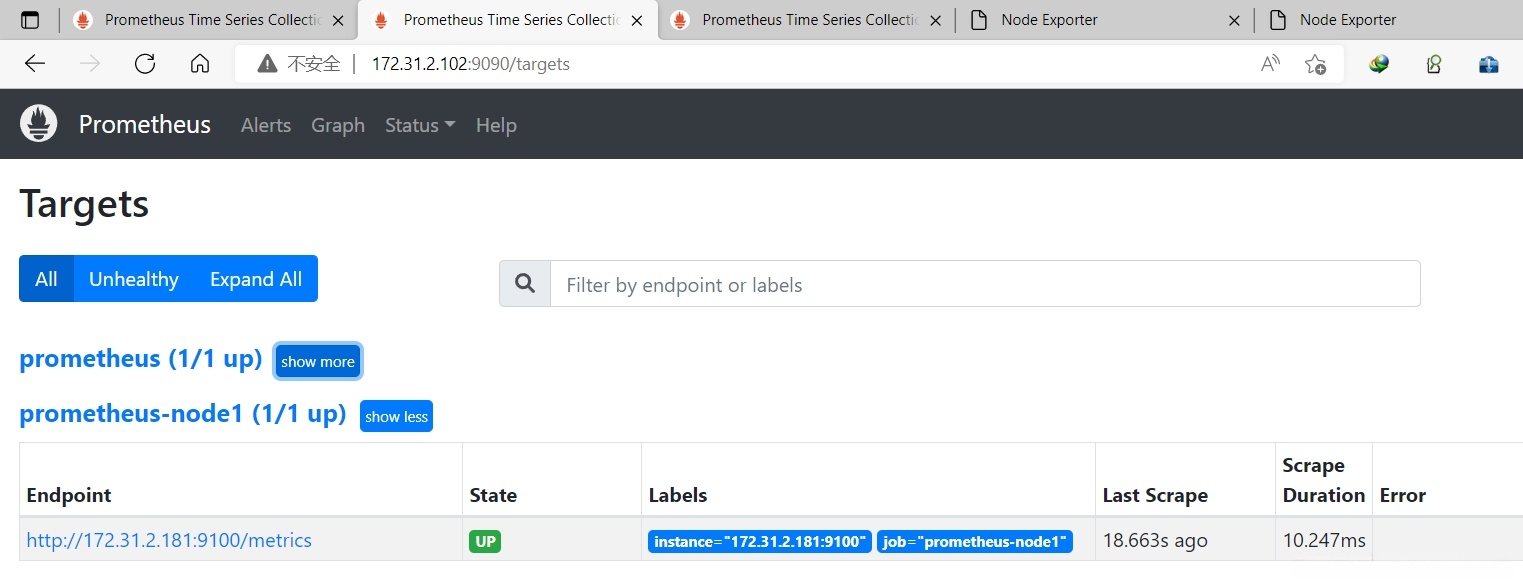Click the green extension icon in toolbar
1523x586 pixels.
pyautogui.click(x=1434, y=64)
